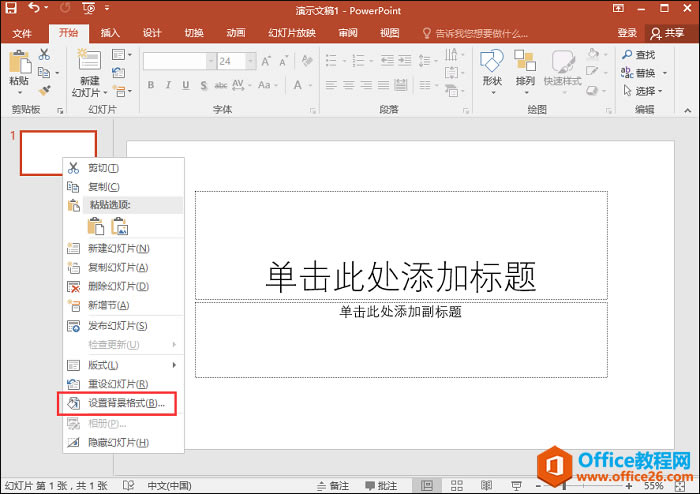This screenshot has width=700, height=494.
Task: Click Increase Font Size icon
Action: (266, 61)
